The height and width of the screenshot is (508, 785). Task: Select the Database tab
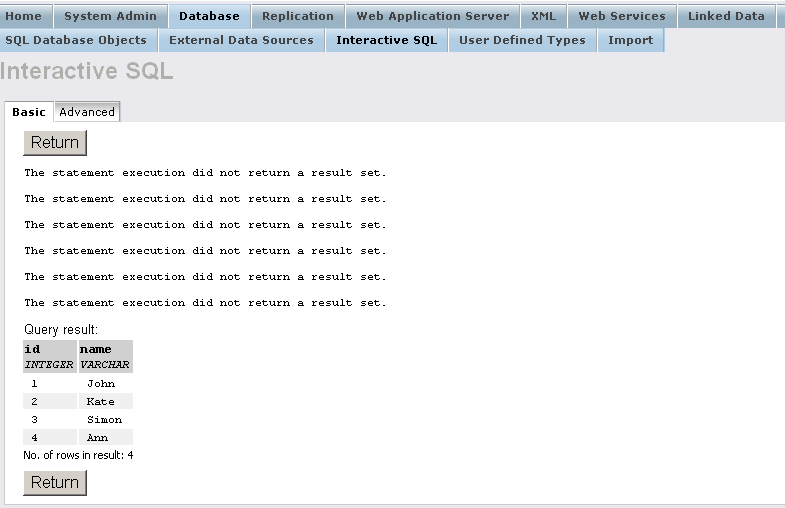[x=209, y=16]
